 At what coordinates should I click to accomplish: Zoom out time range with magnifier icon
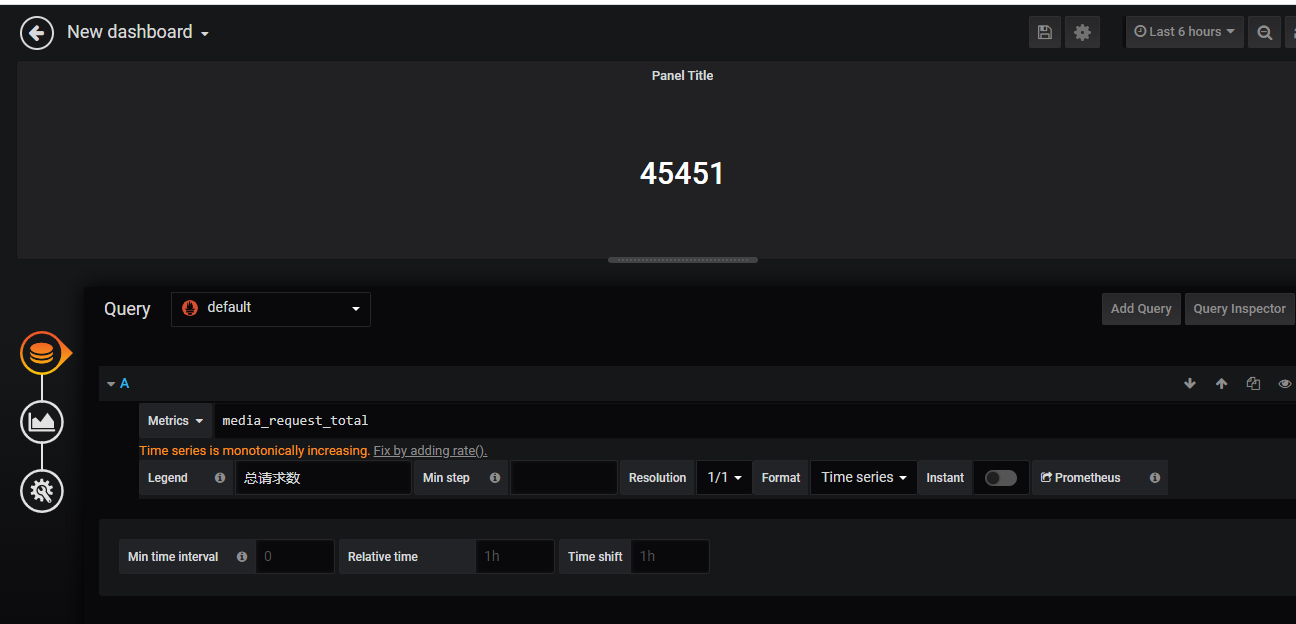[x=1265, y=32]
